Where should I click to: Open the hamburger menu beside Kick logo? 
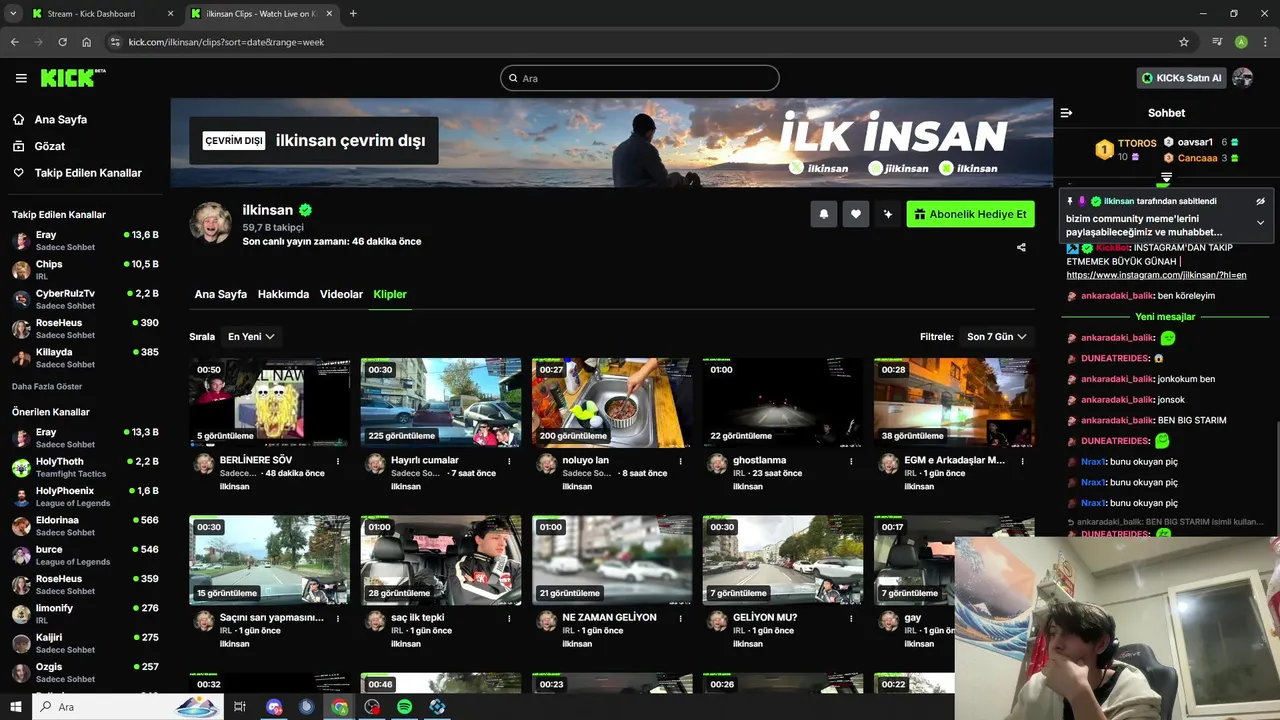21,78
